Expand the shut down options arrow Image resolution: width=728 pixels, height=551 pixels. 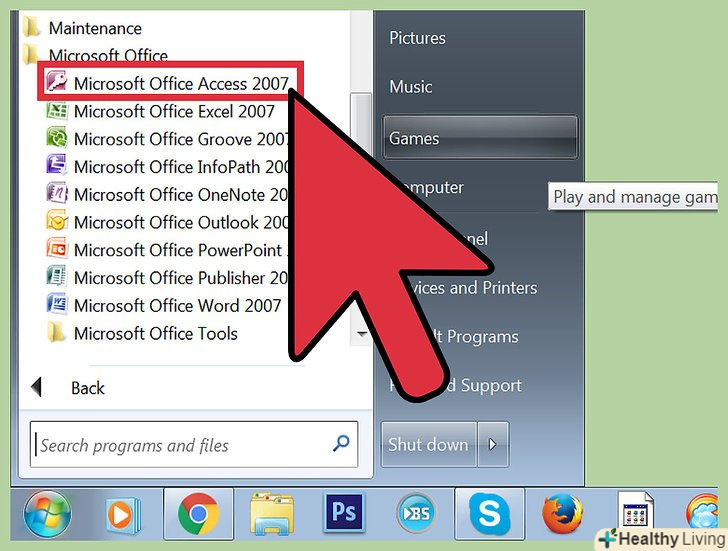coord(493,444)
